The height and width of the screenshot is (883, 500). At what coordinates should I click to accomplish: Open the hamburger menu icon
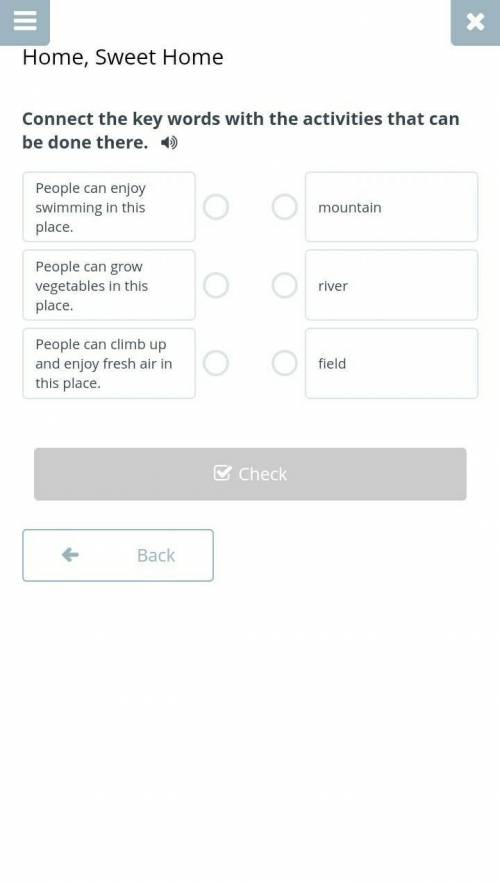25,21
